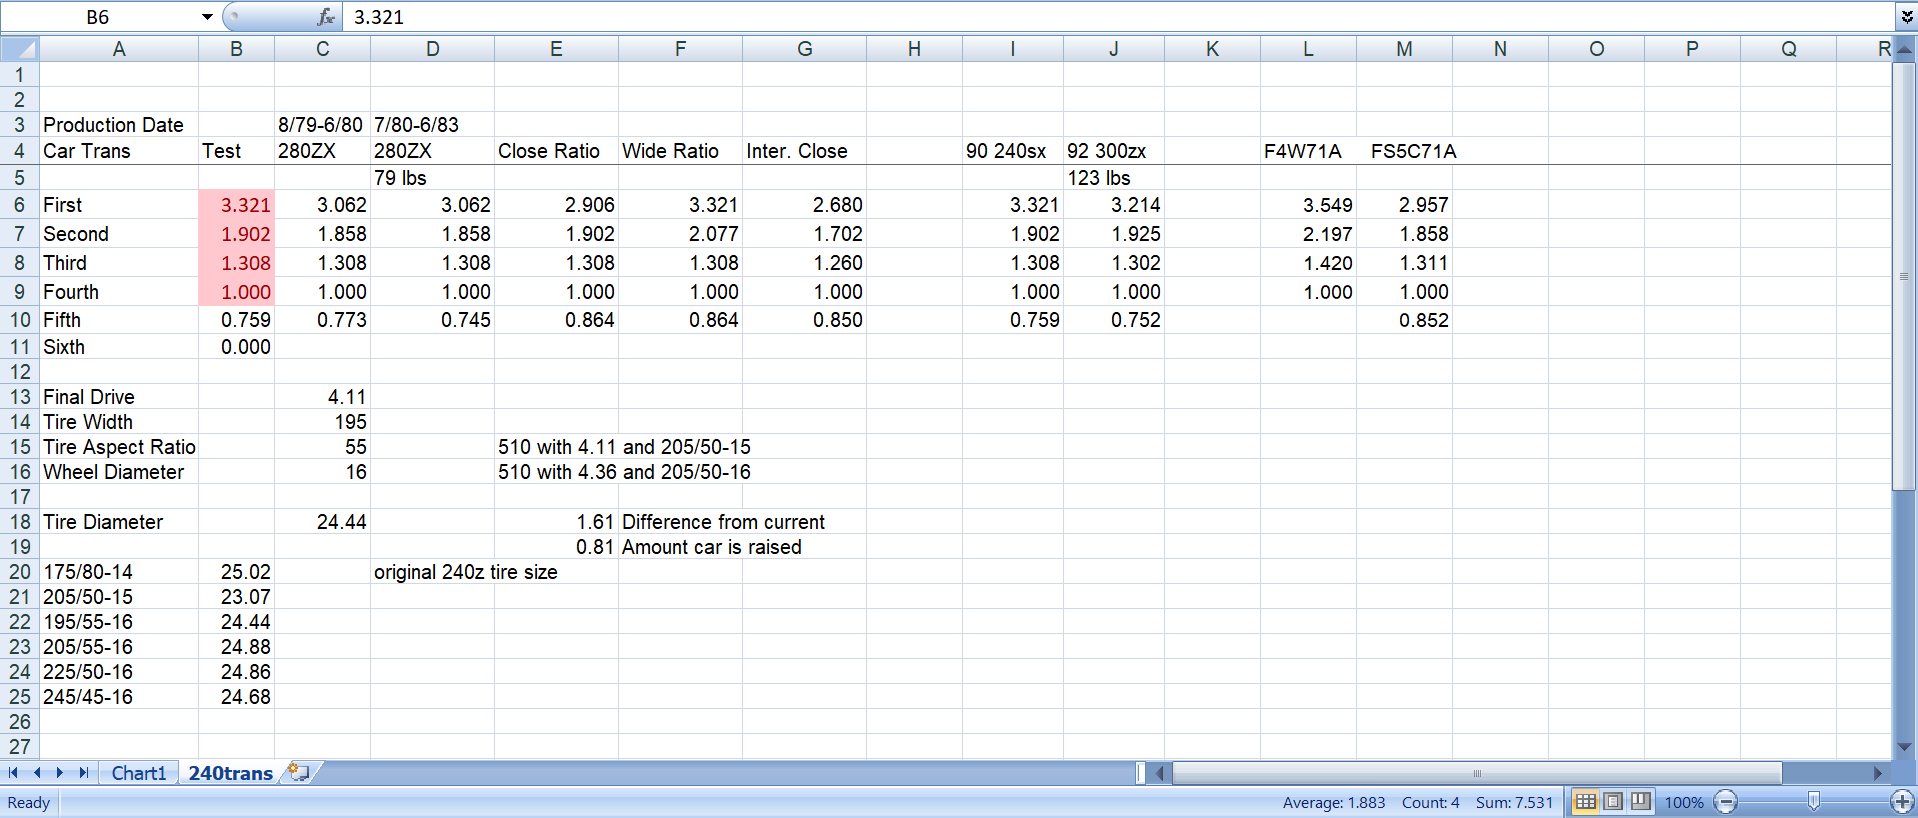Select the 'Inter. Close' header cell
This screenshot has width=1918, height=818.
tap(804, 151)
